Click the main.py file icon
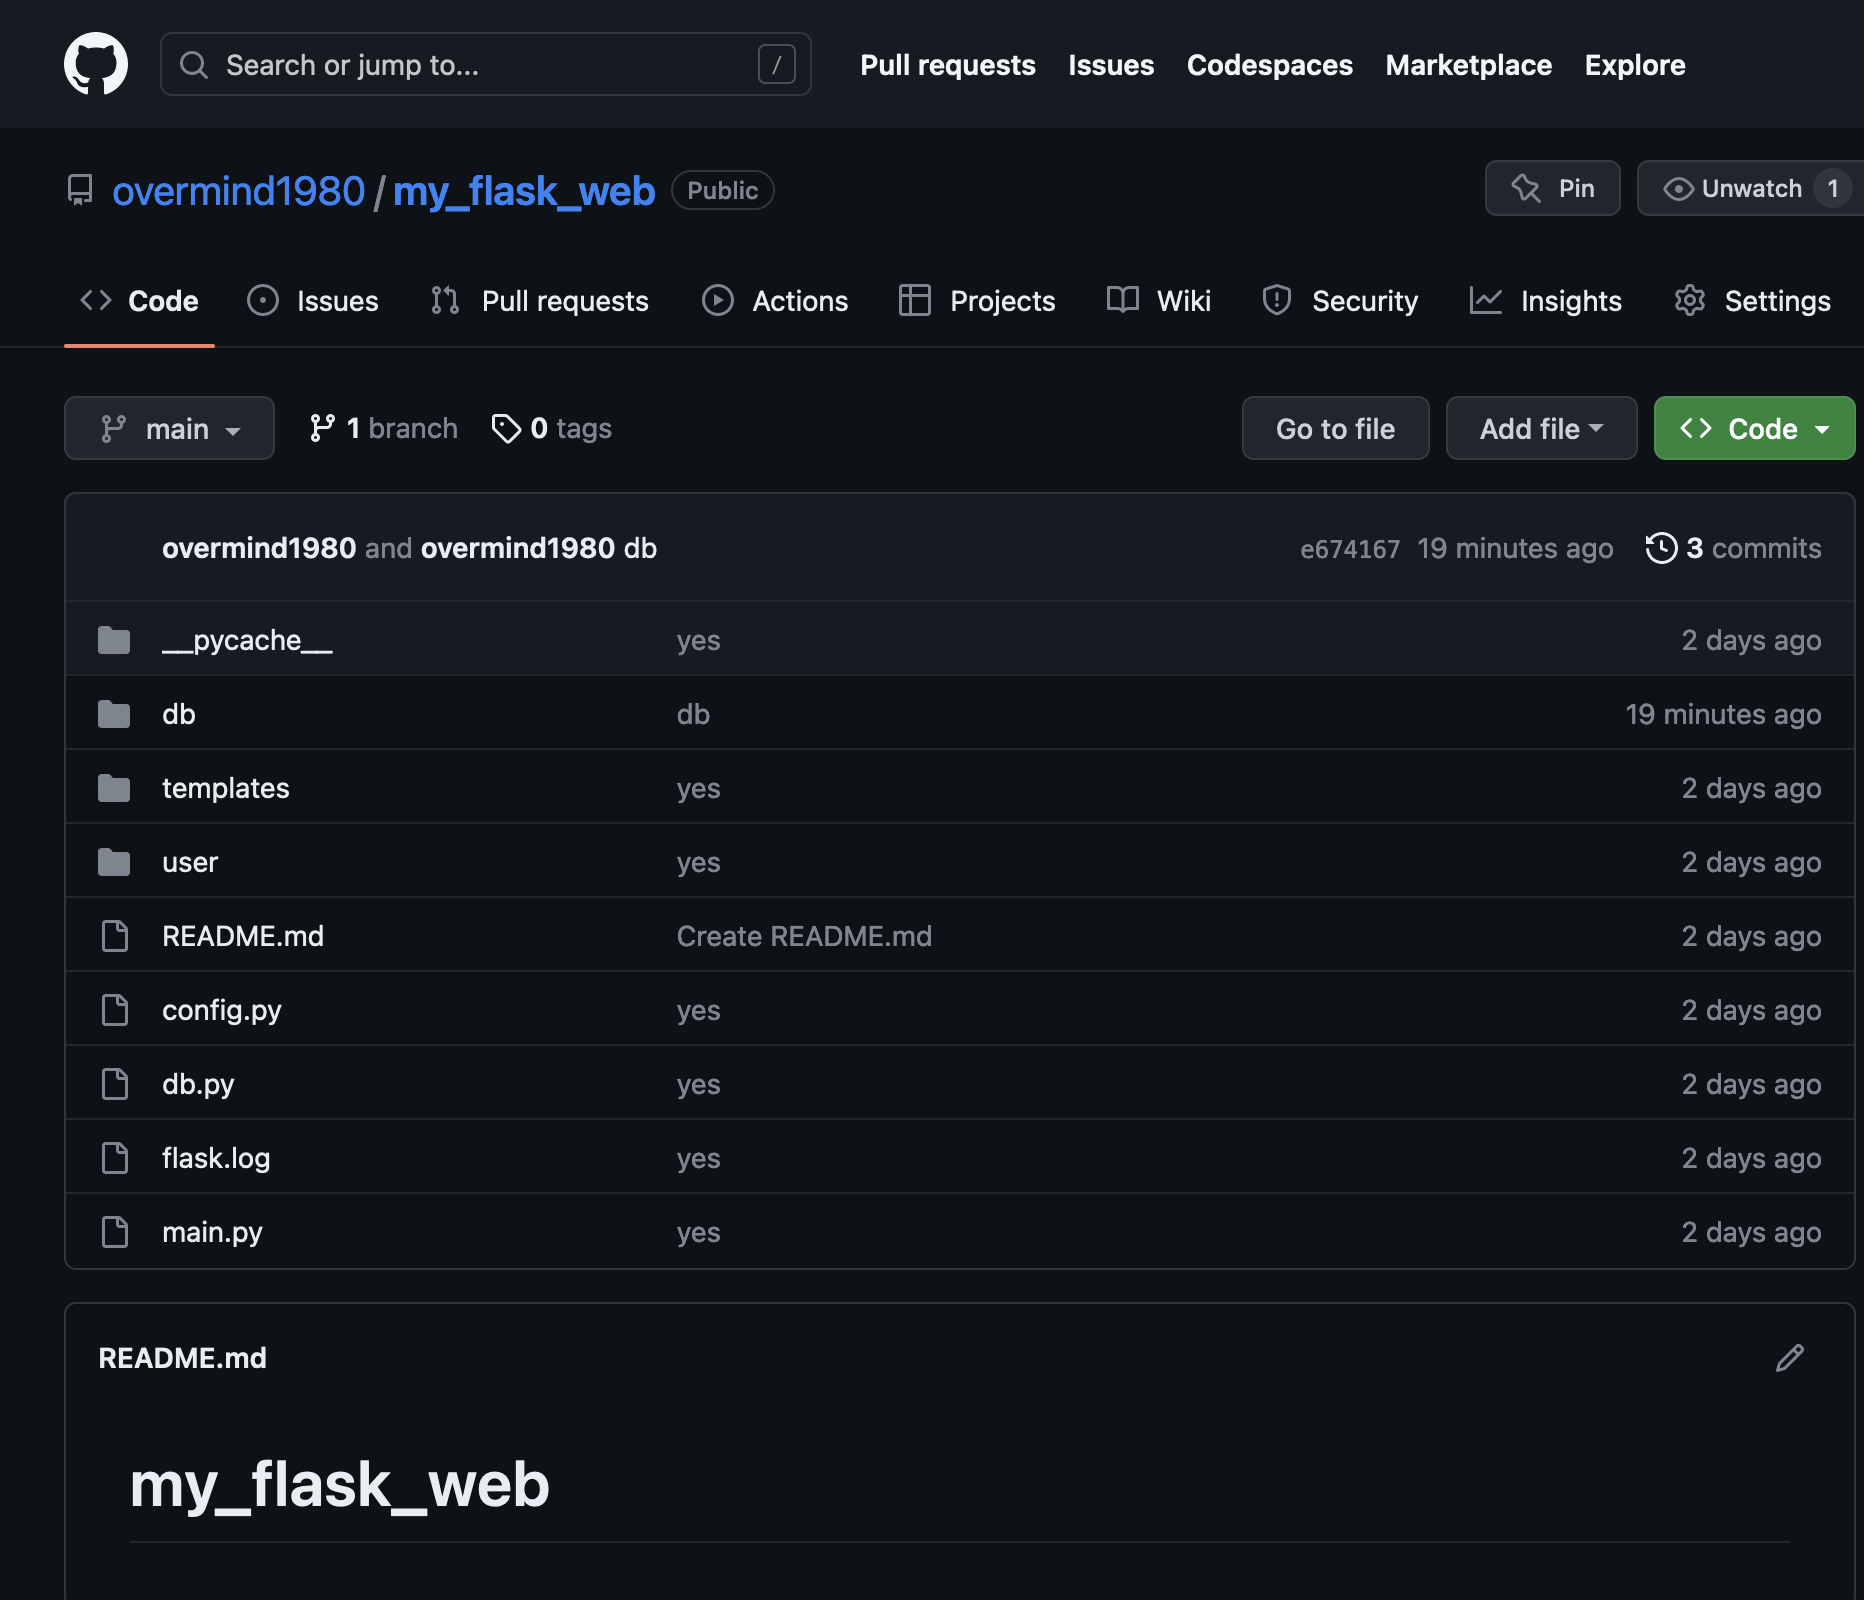Image resolution: width=1864 pixels, height=1600 pixels. [x=115, y=1232]
